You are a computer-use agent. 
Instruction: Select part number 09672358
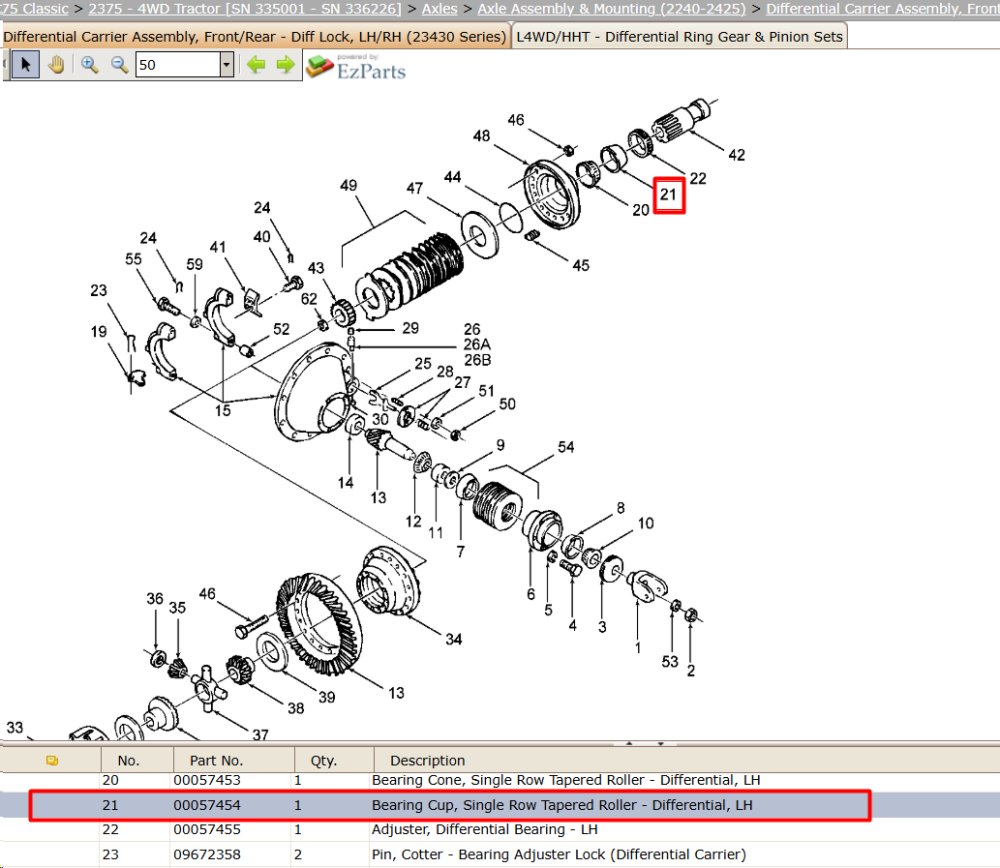click(x=207, y=854)
